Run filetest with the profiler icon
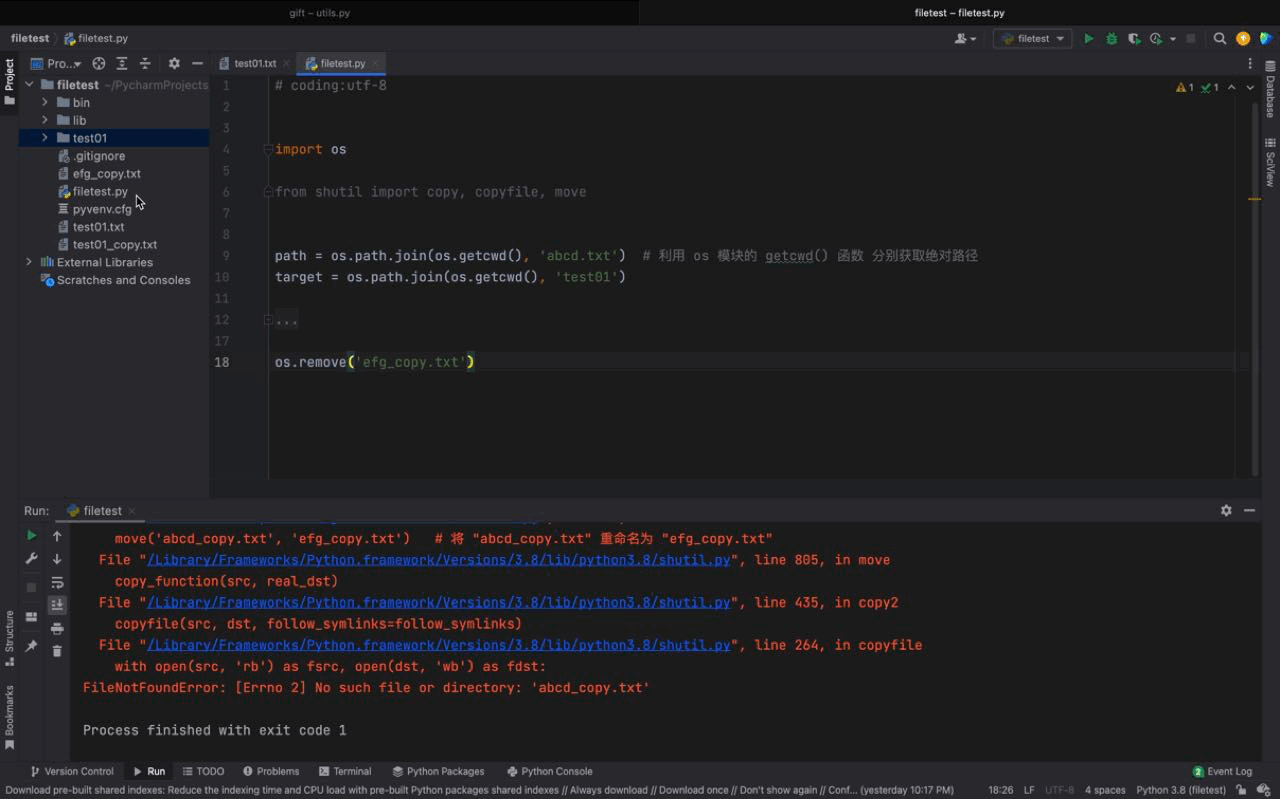Image resolution: width=1280 pixels, height=799 pixels. 1156,39
